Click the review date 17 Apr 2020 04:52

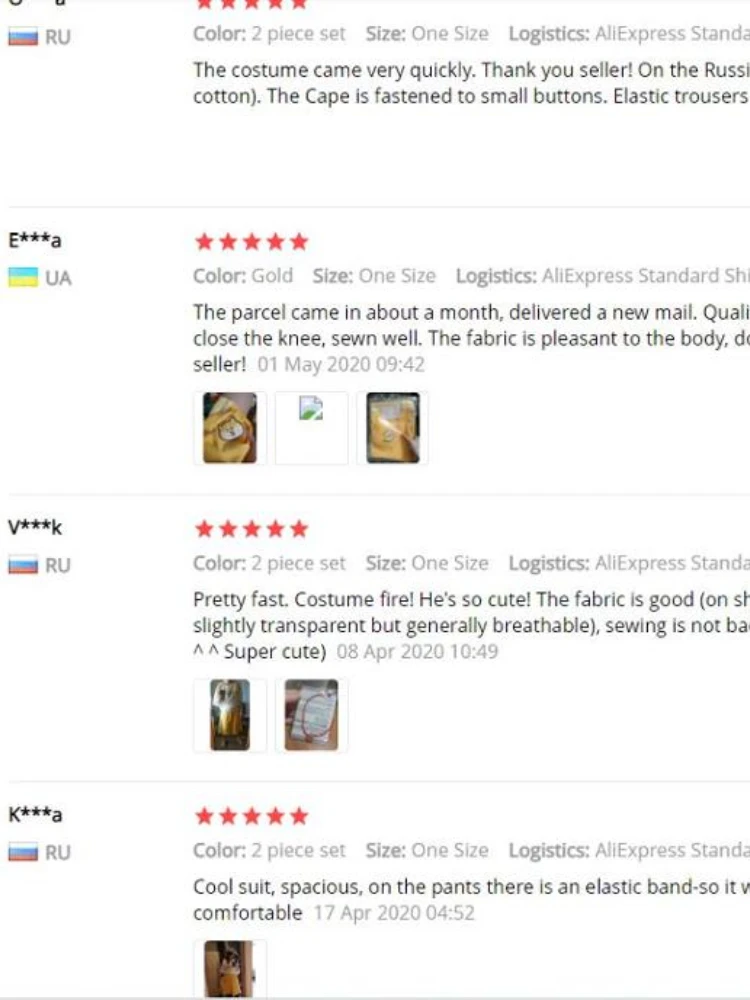[394, 913]
